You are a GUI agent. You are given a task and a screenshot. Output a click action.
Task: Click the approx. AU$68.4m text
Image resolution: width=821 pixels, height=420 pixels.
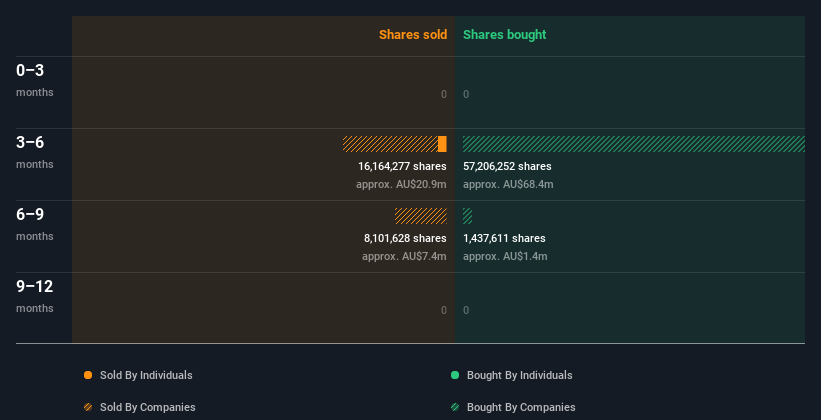508,184
